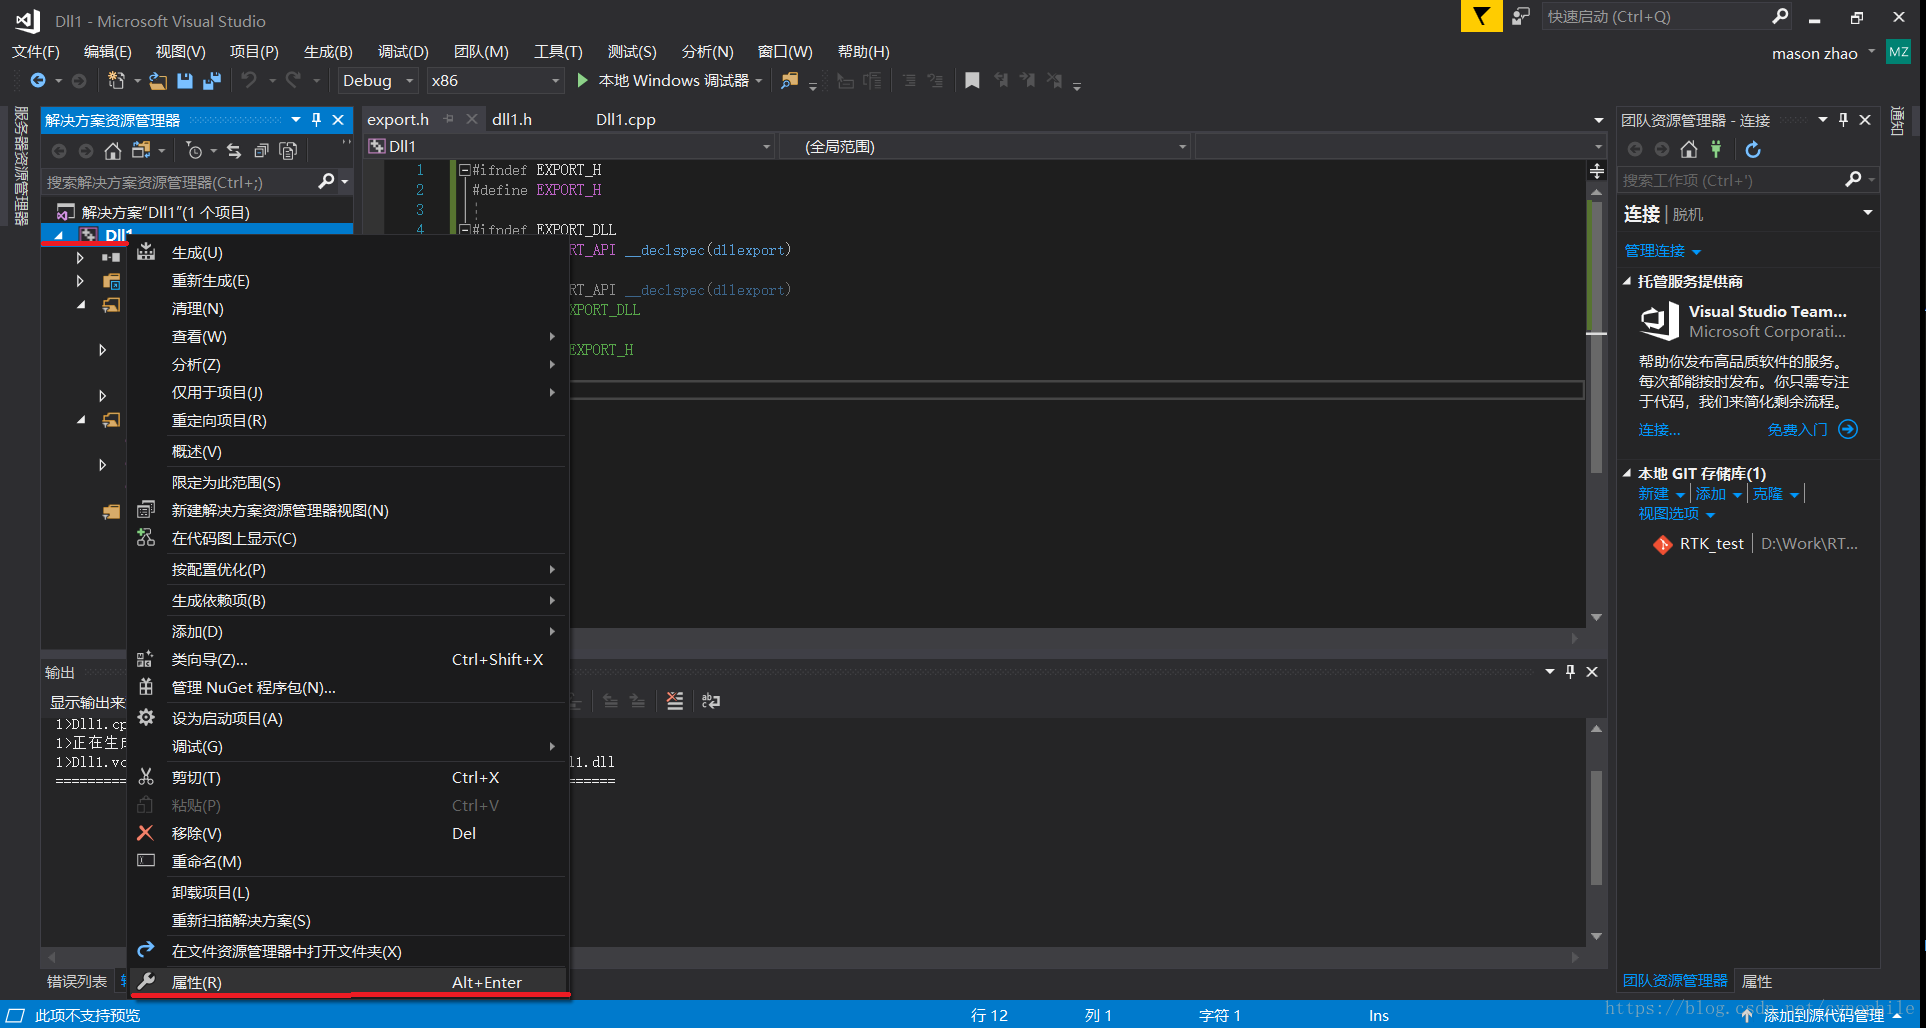
Task: Collapse the #ifndef EXPORT_H code block
Action: pyautogui.click(x=465, y=170)
